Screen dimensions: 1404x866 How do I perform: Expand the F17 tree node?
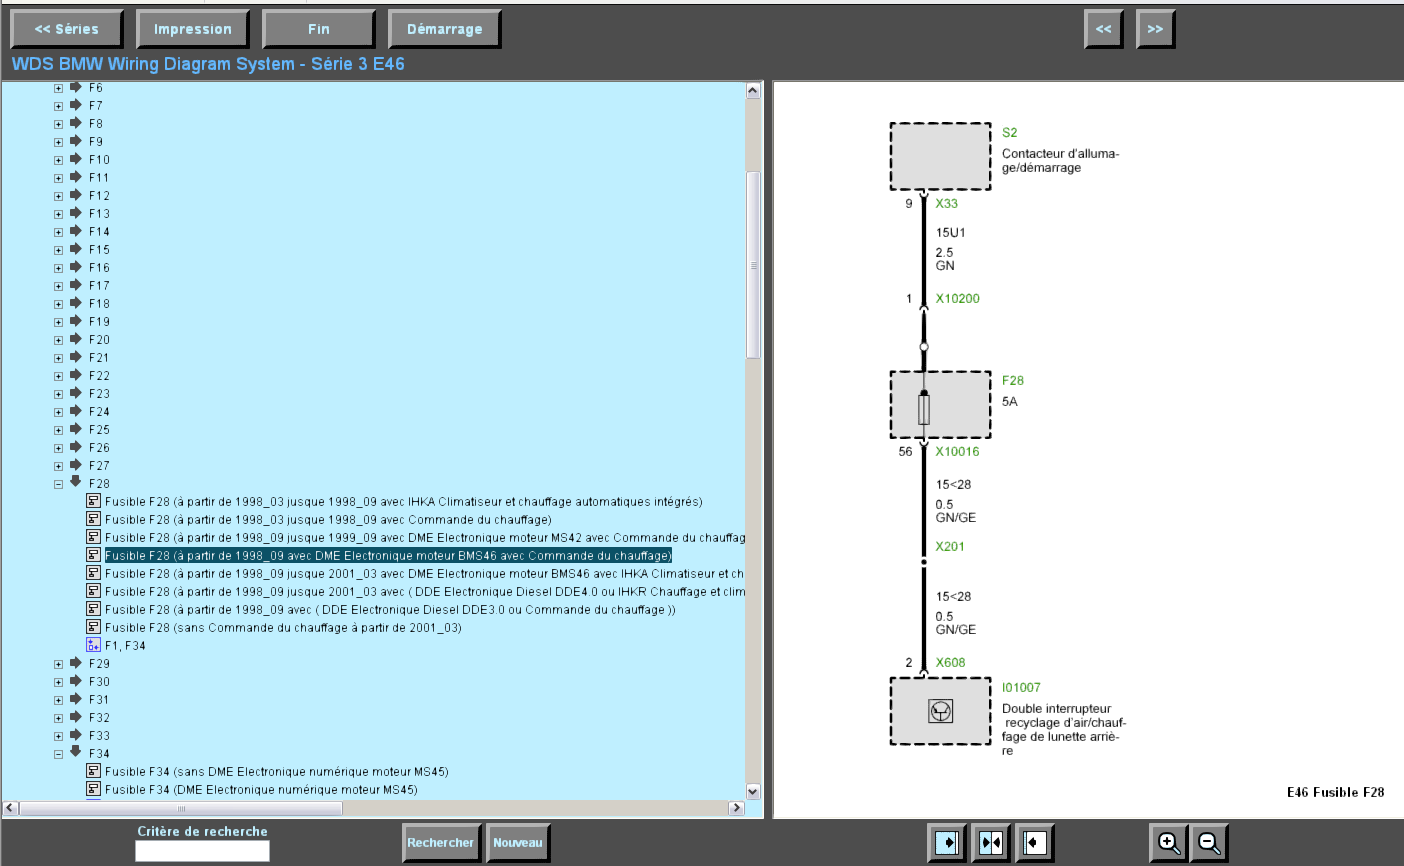58,286
